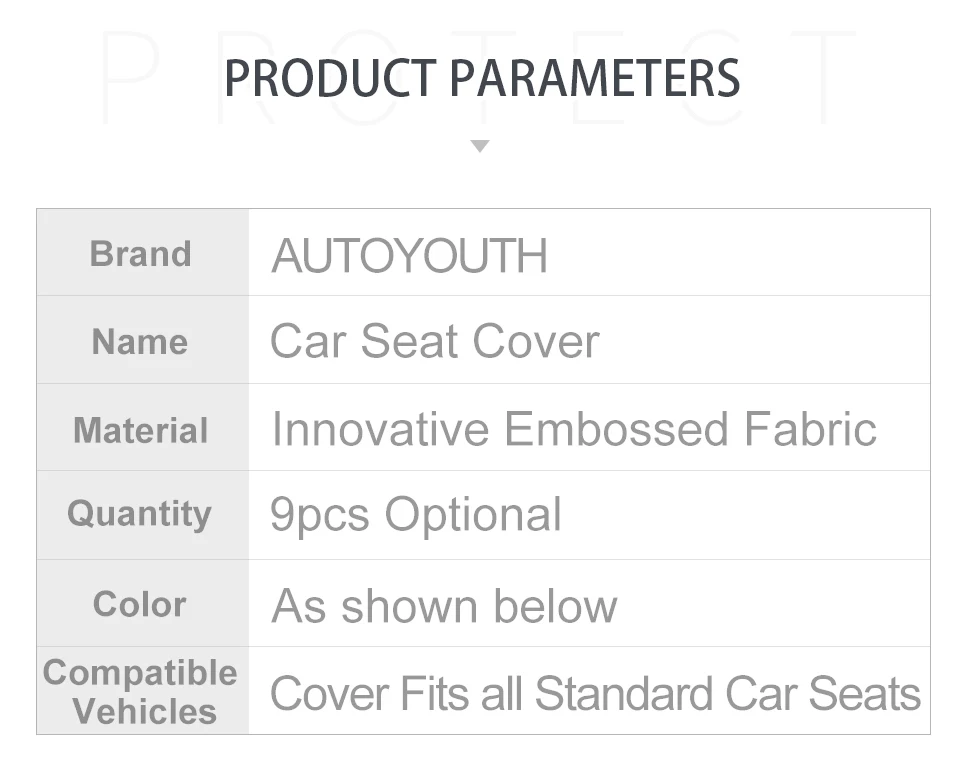Click the word Fabric in Material row
The width and height of the screenshot is (960, 765).
810,430
